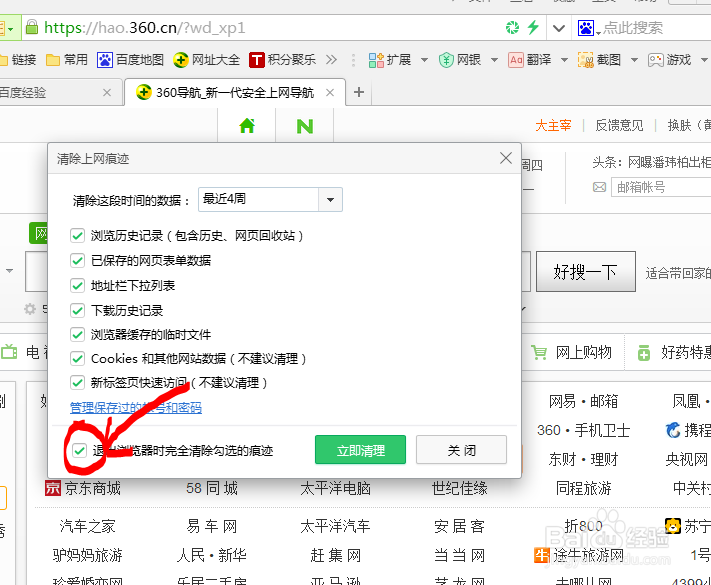This screenshot has height=585, width=711.
Task: Open the 链接 bookmarks folder
Action: [x=18, y=59]
